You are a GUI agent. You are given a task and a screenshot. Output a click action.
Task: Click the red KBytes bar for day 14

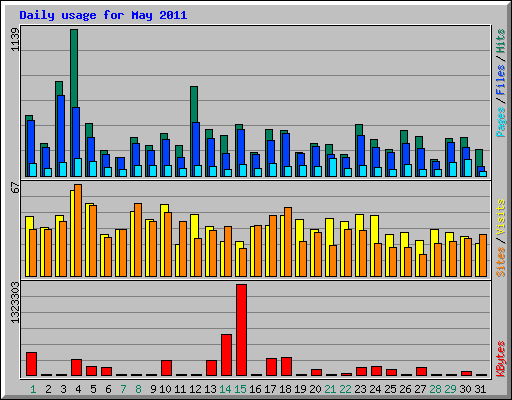[x=226, y=355]
